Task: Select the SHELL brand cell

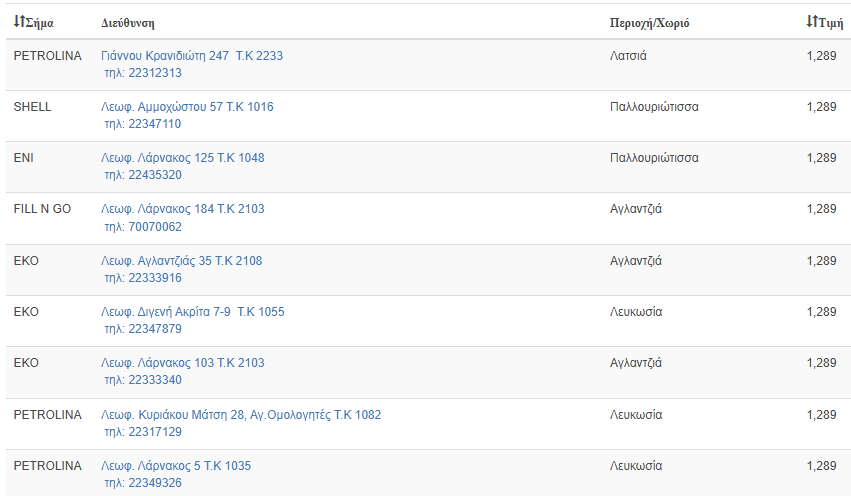Action: tap(33, 107)
